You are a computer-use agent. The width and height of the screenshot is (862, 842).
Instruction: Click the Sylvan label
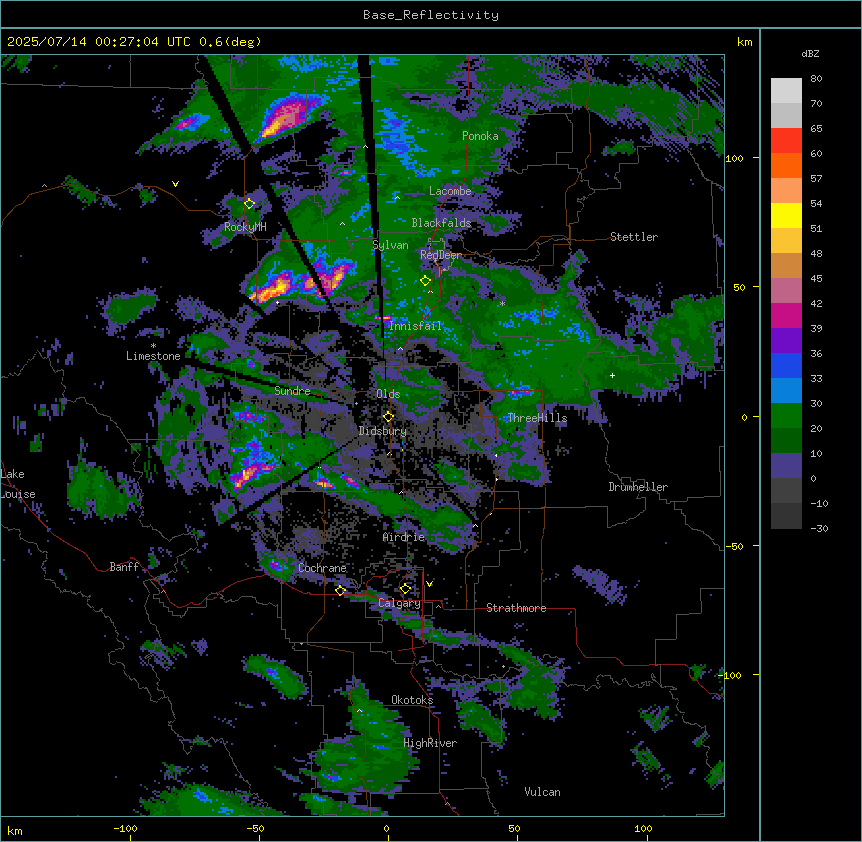click(x=390, y=245)
